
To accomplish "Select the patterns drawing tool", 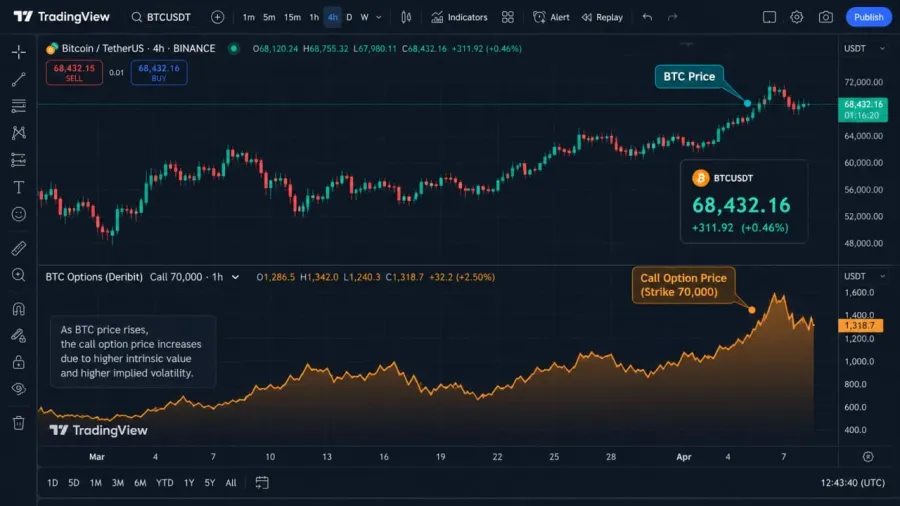I will (x=18, y=133).
